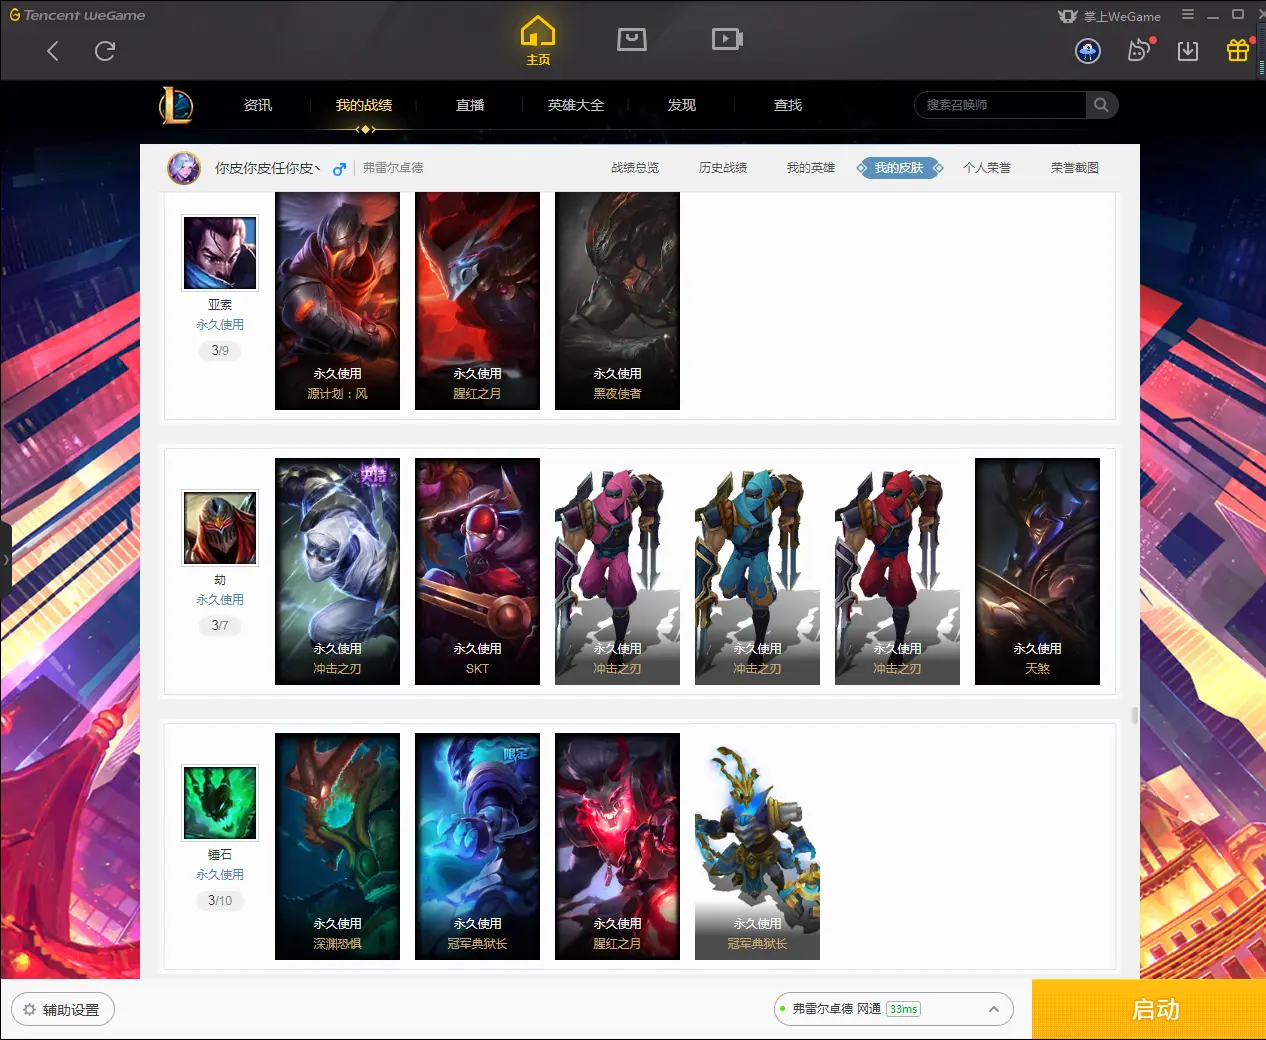Switch to the 历史战绩 tab
Screen dimensions: 1266x1040
click(723, 168)
